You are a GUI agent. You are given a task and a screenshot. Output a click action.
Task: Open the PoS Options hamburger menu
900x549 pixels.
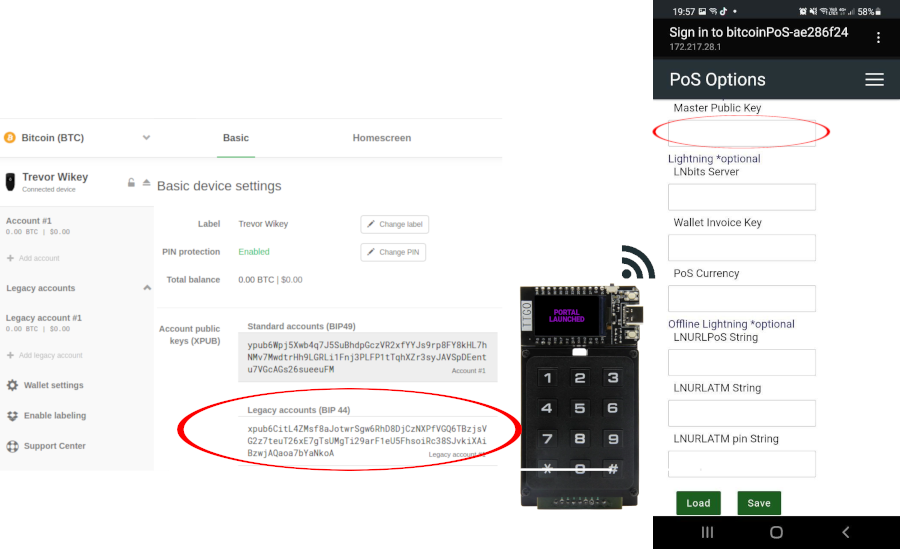(x=874, y=79)
